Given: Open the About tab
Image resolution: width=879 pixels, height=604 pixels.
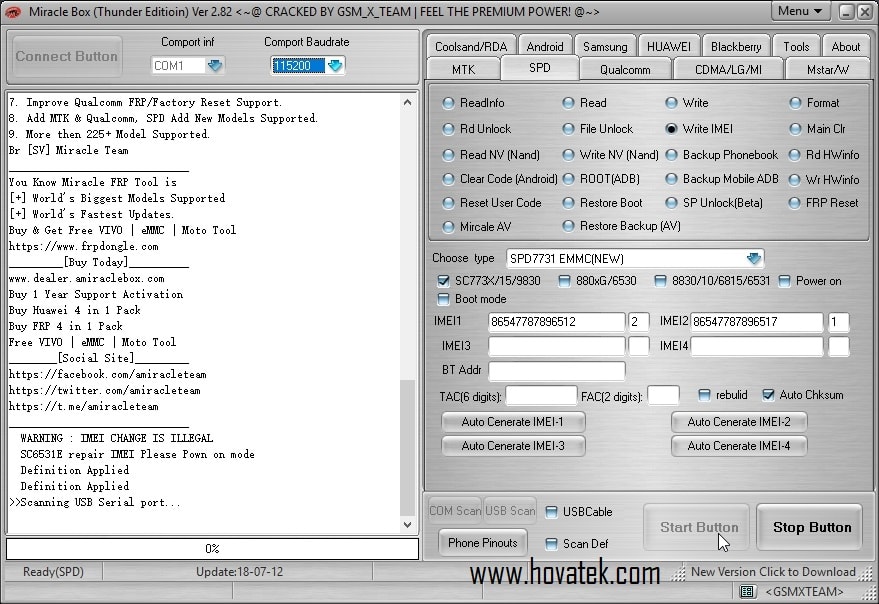Looking at the screenshot, I should click(845, 47).
